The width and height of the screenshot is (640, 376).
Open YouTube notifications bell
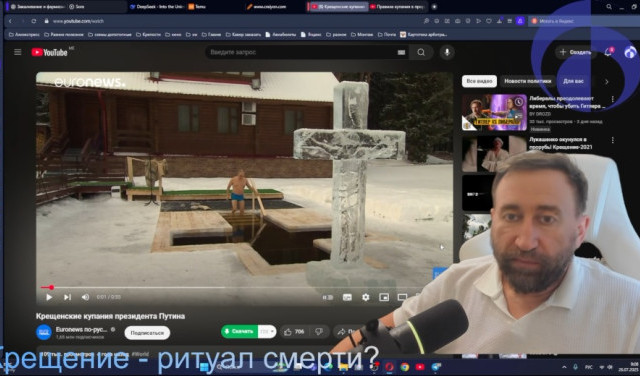[608, 52]
